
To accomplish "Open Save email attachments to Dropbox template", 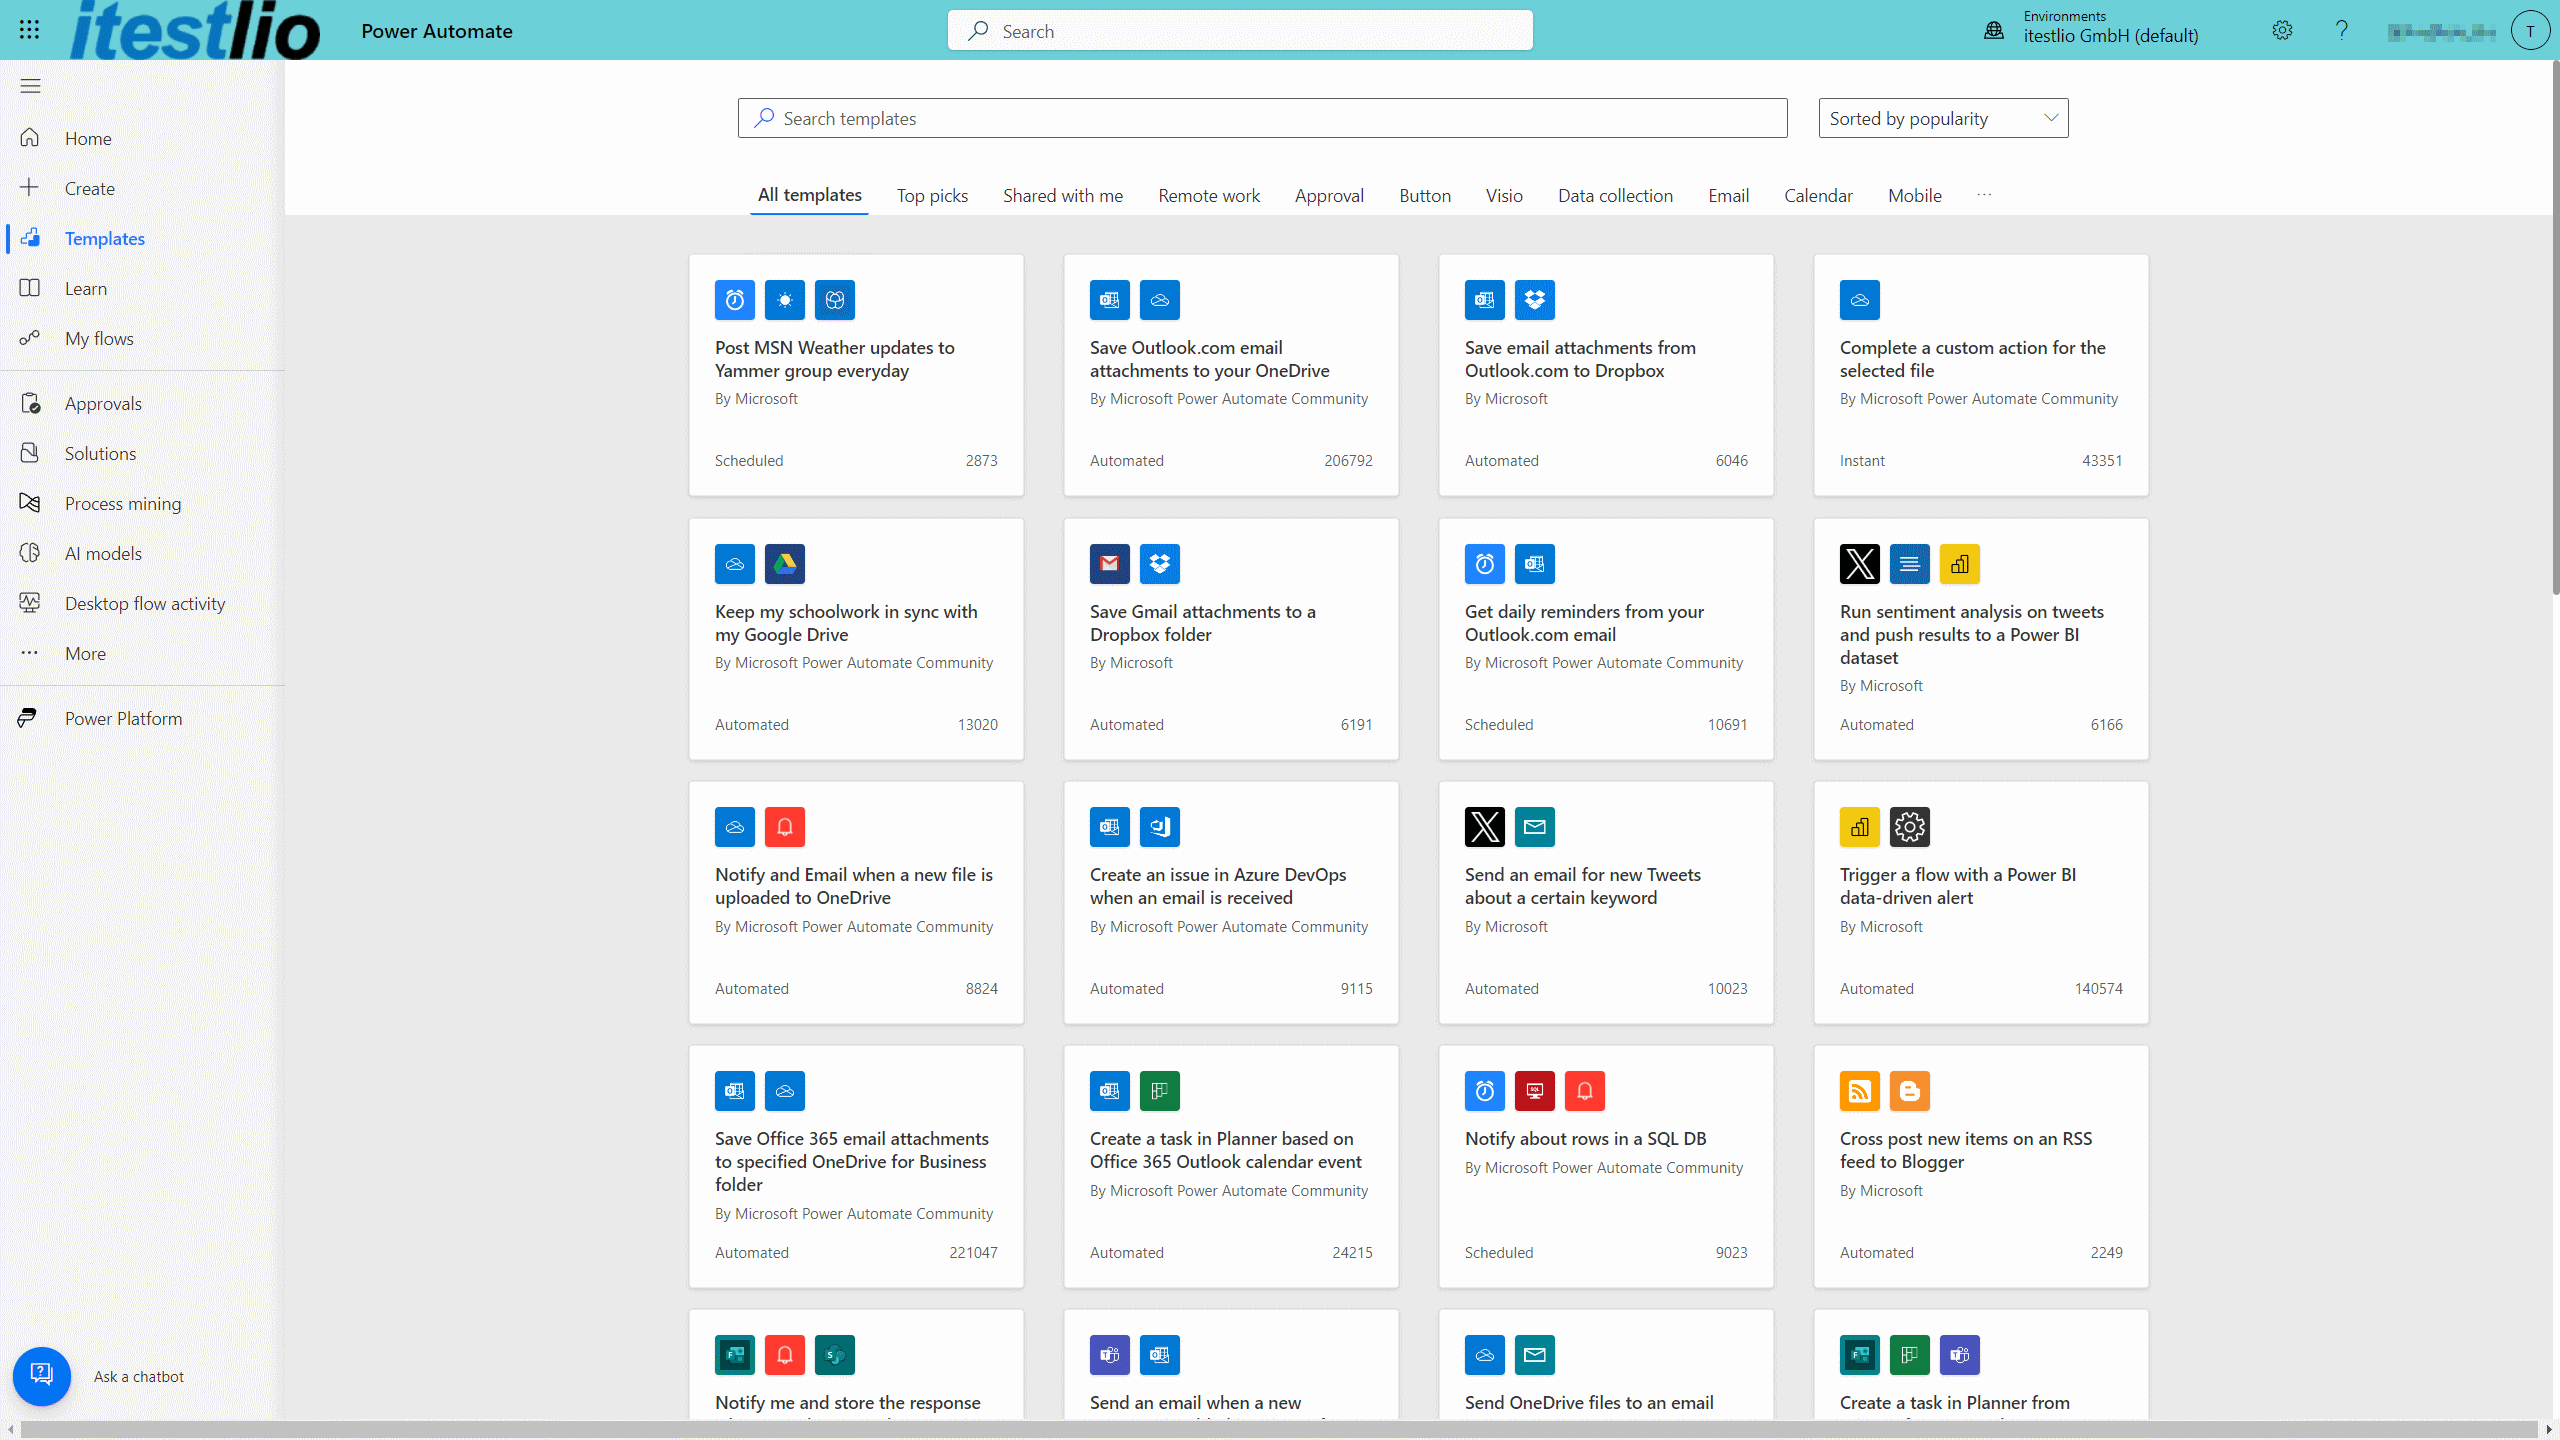I will click(1606, 375).
